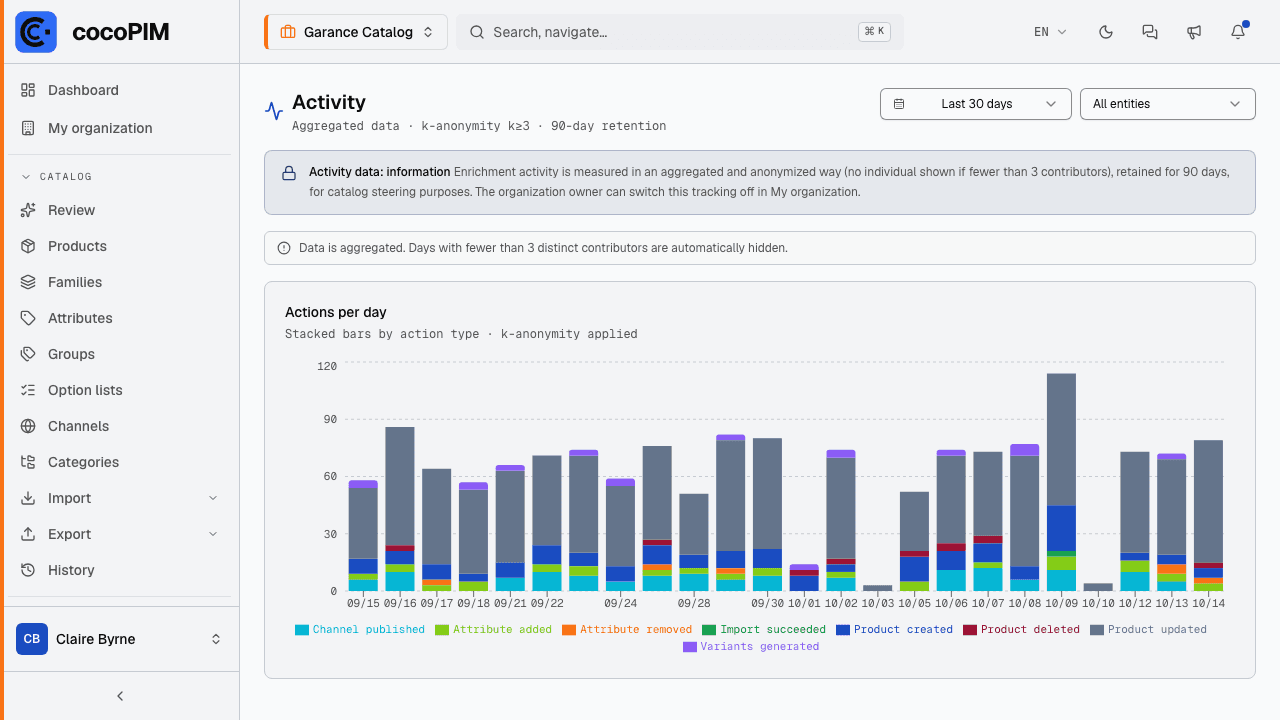This screenshot has width=1280, height=720.
Task: Open the Garance Catalog selector
Action: click(x=355, y=32)
